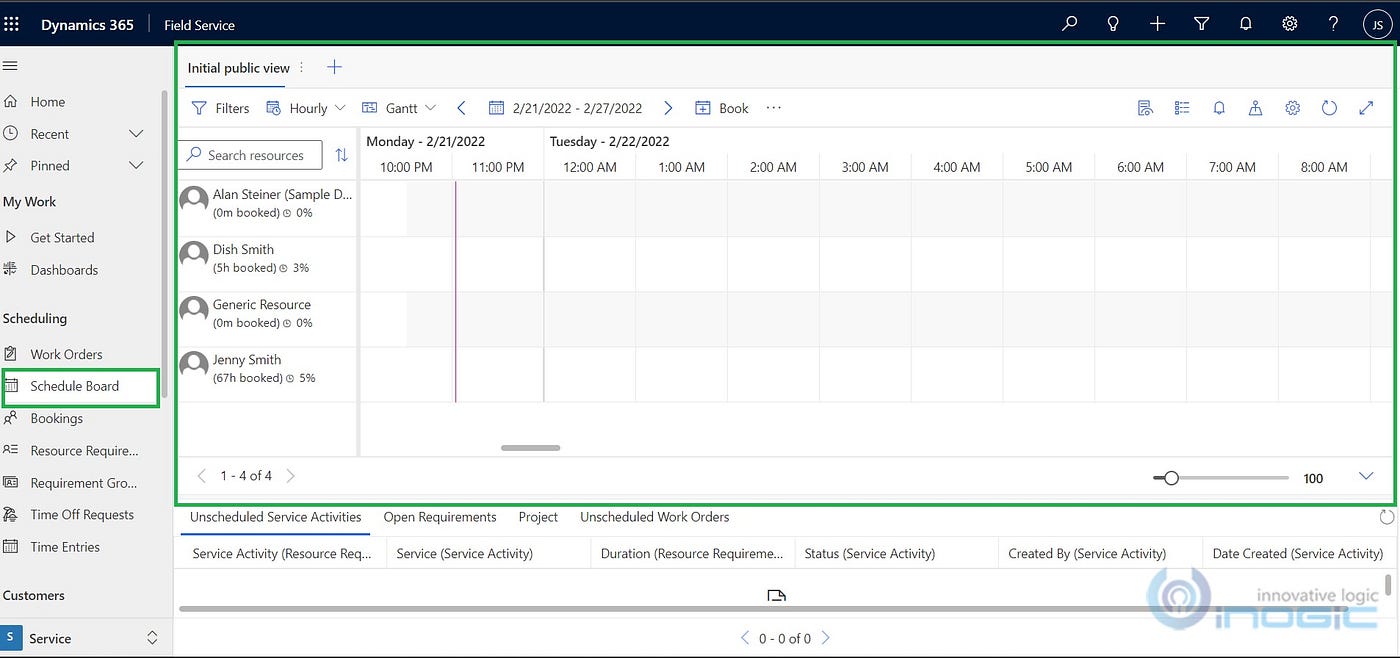Image resolution: width=1400 pixels, height=658 pixels.
Task: Open Time Off Requests in the sidebar
Action: point(80,515)
